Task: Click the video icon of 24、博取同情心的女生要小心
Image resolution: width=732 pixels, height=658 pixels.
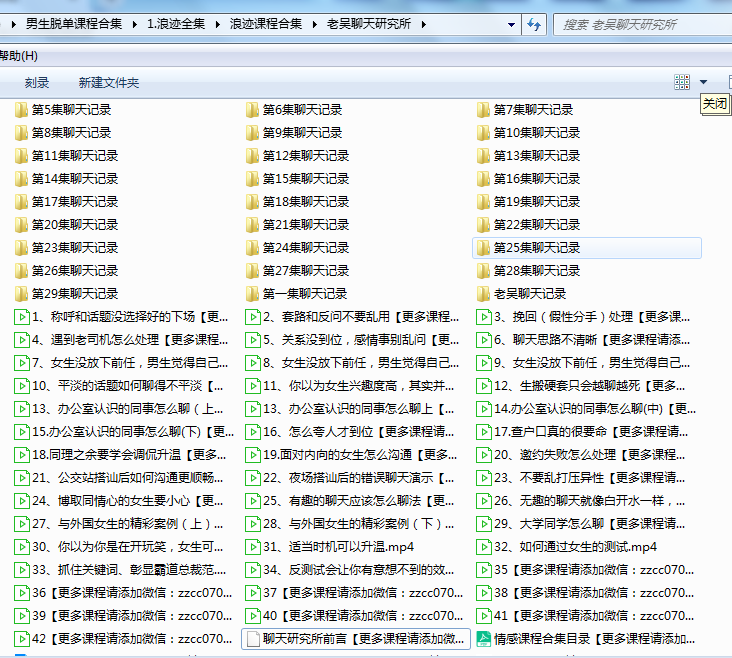Action: click(21, 501)
